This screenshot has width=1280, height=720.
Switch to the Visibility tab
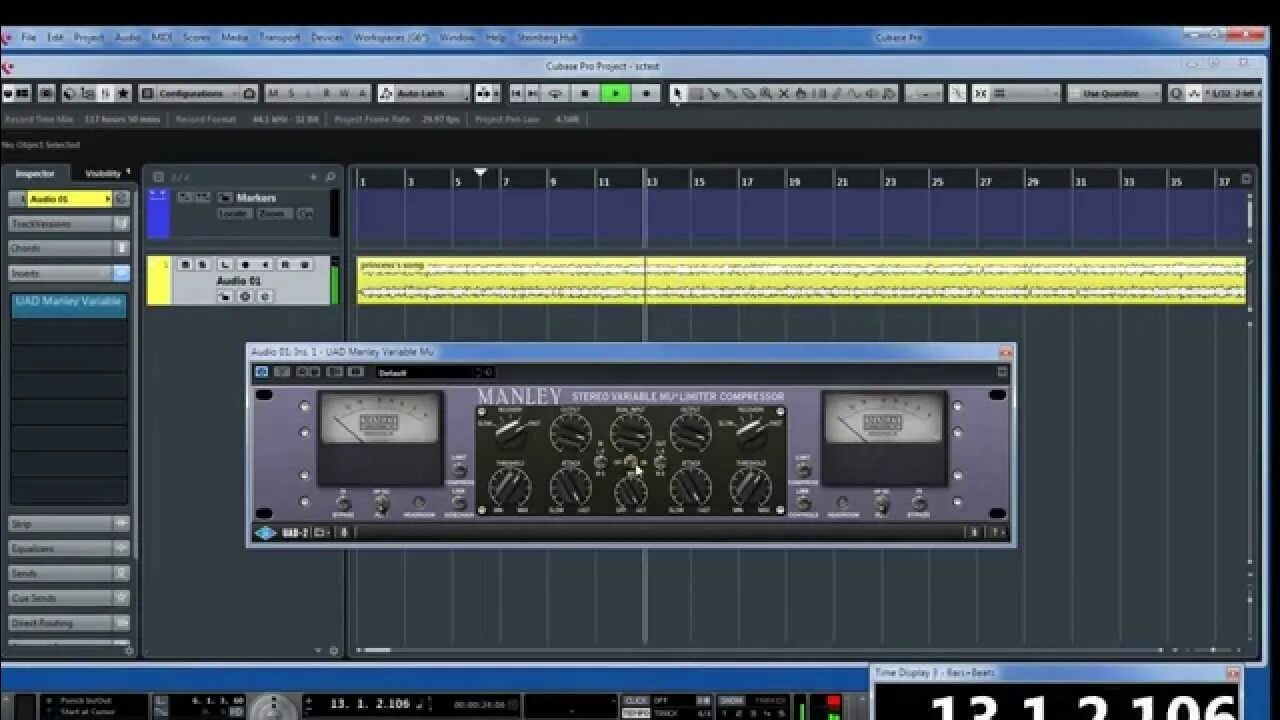click(103, 174)
